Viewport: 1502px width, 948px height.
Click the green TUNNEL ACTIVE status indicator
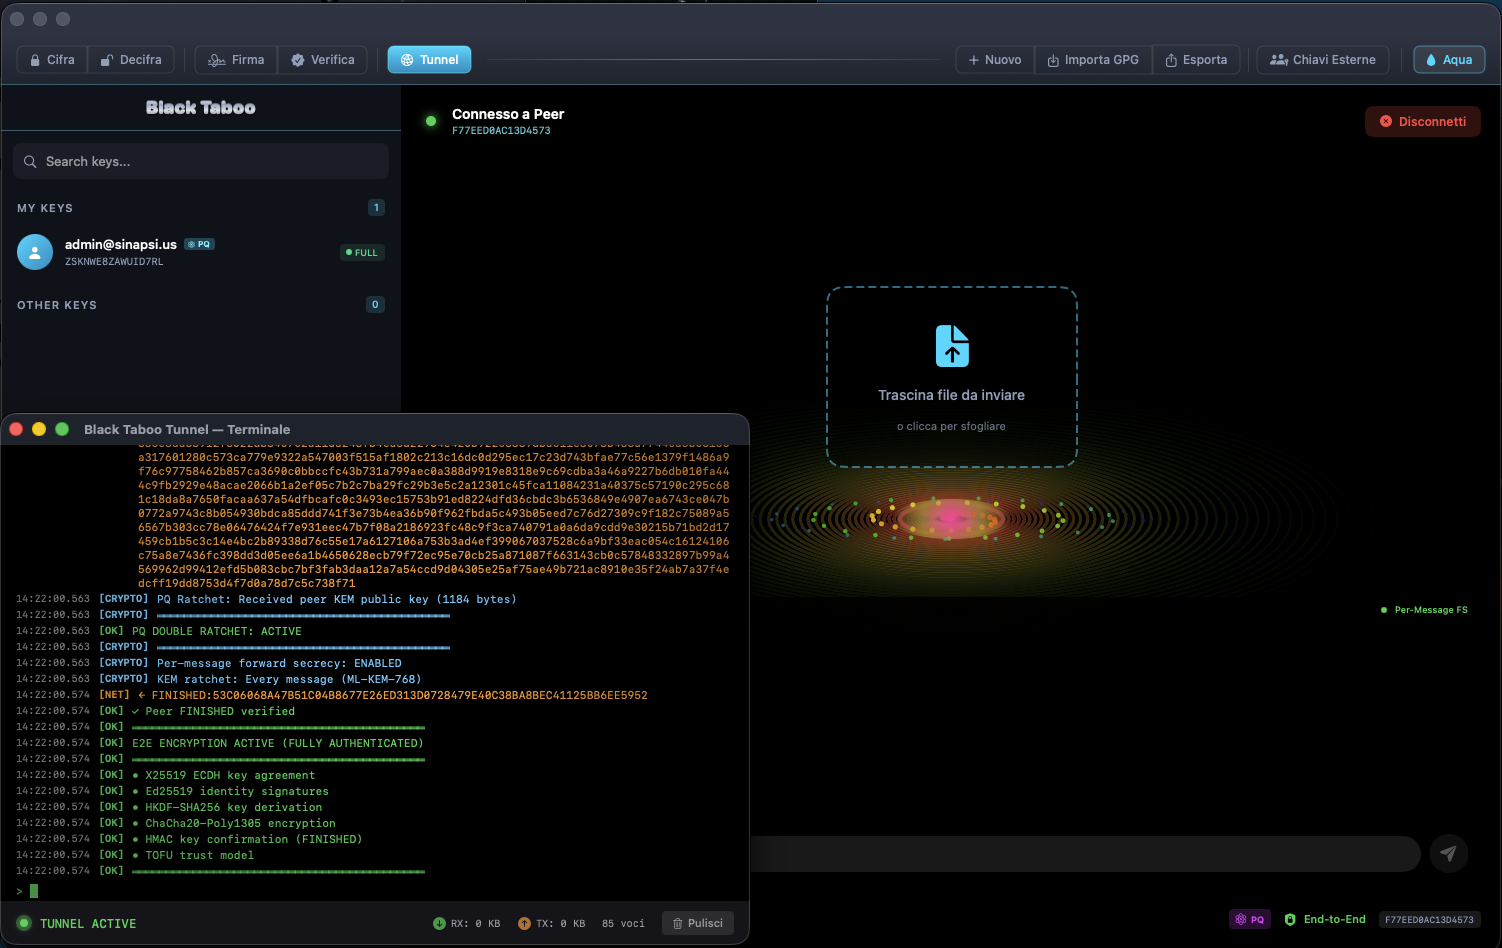[x=24, y=923]
